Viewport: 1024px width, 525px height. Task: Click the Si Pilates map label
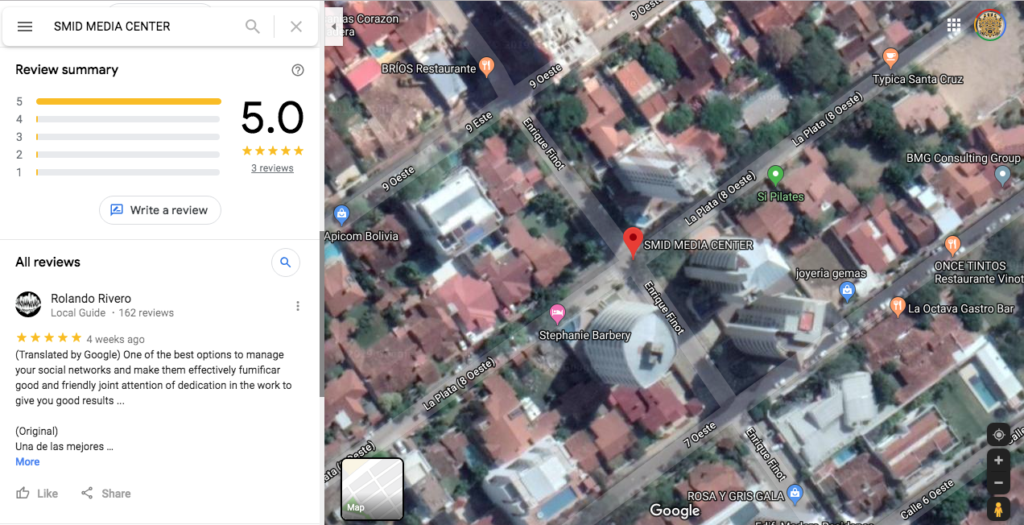click(x=780, y=197)
